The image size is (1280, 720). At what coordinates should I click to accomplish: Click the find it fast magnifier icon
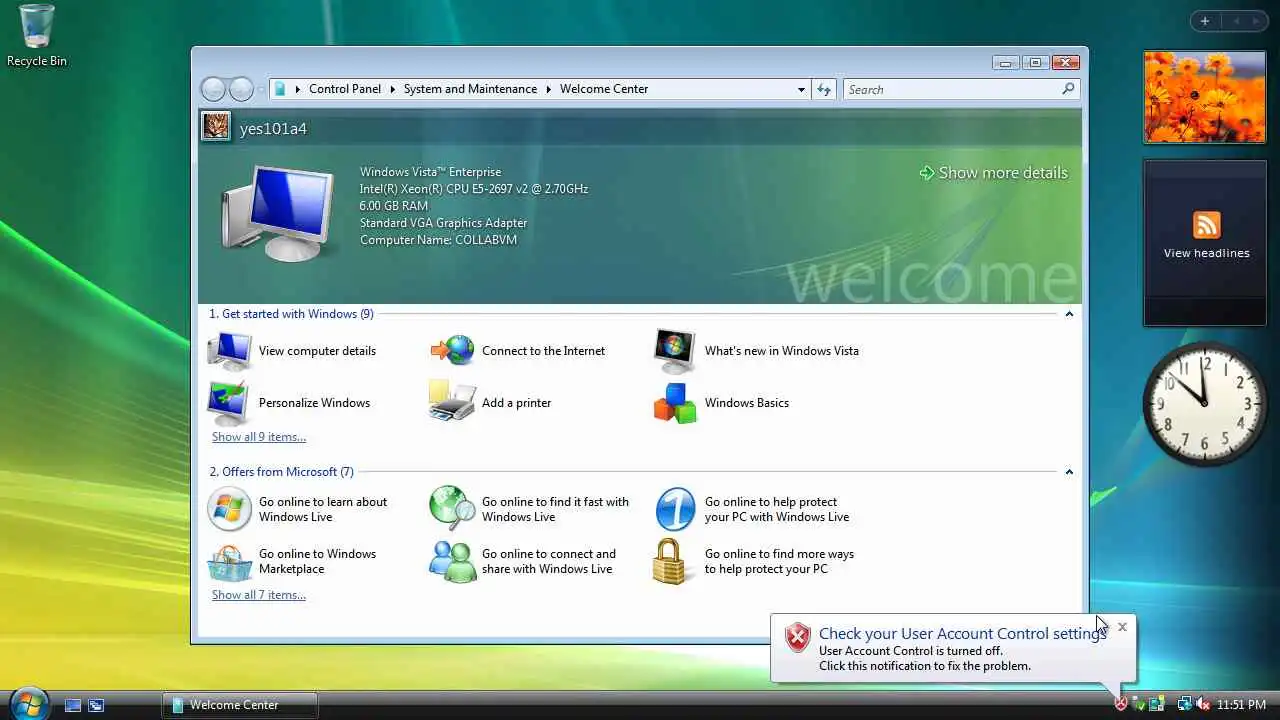coord(452,509)
